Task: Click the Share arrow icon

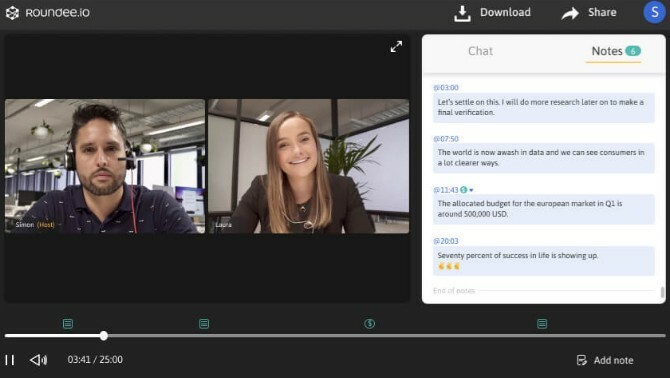Action: pyautogui.click(x=570, y=14)
